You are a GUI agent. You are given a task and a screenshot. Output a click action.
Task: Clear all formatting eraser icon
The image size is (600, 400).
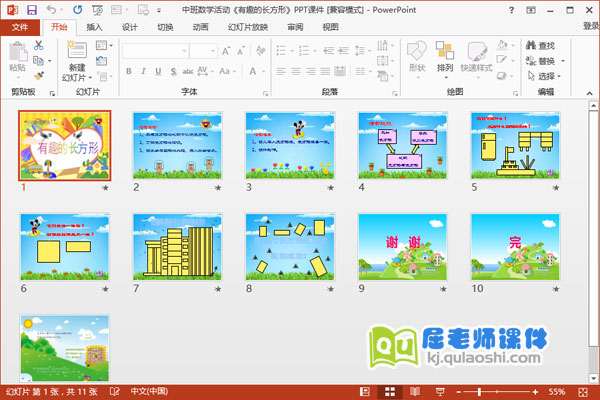click(x=261, y=51)
